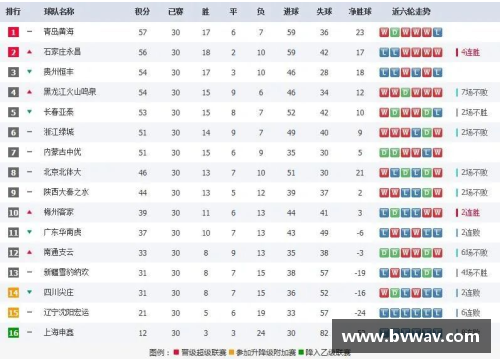Click 近六轮走势 column header

point(411,12)
